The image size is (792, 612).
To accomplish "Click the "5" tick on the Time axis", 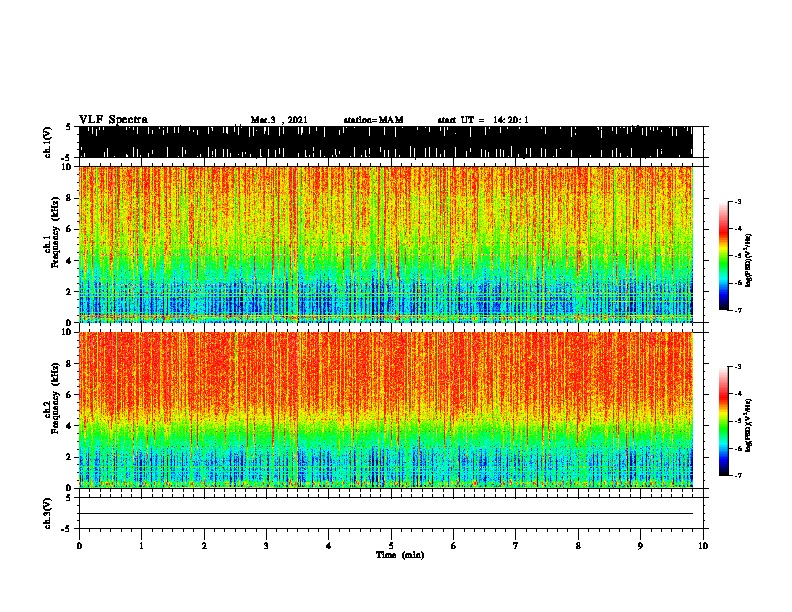I will (391, 546).
